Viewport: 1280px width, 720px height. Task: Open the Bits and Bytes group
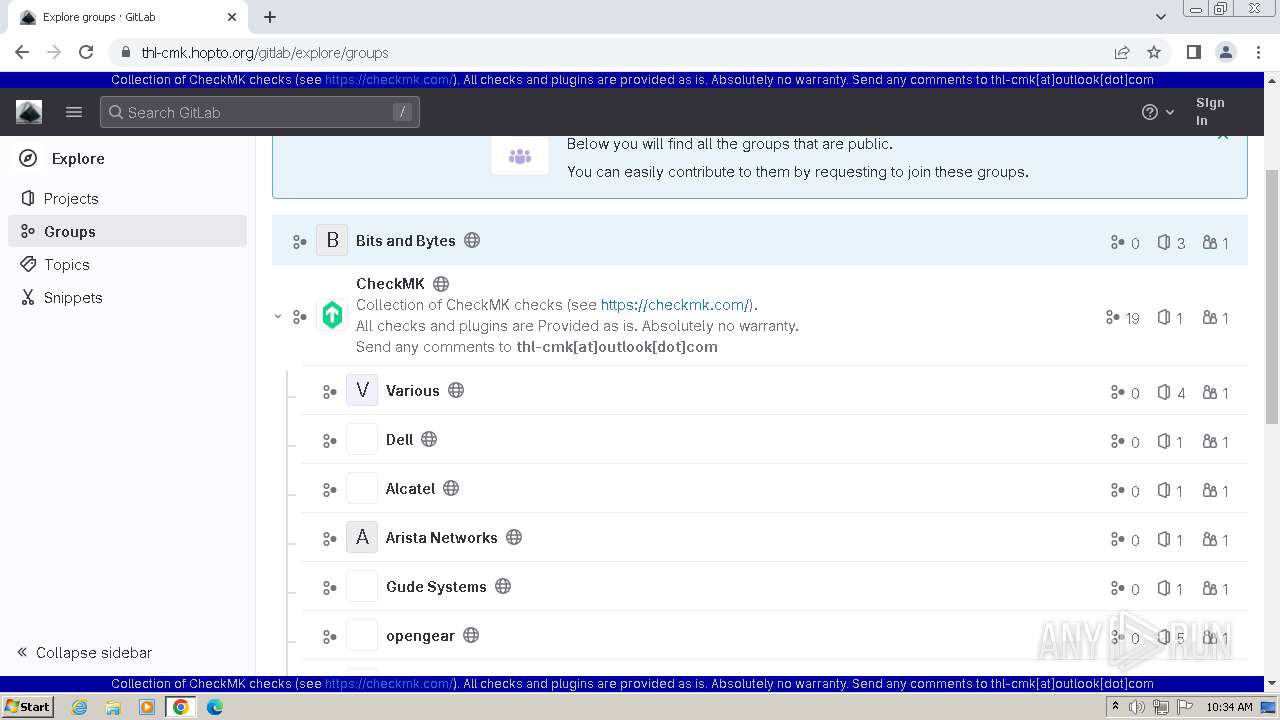coord(405,240)
